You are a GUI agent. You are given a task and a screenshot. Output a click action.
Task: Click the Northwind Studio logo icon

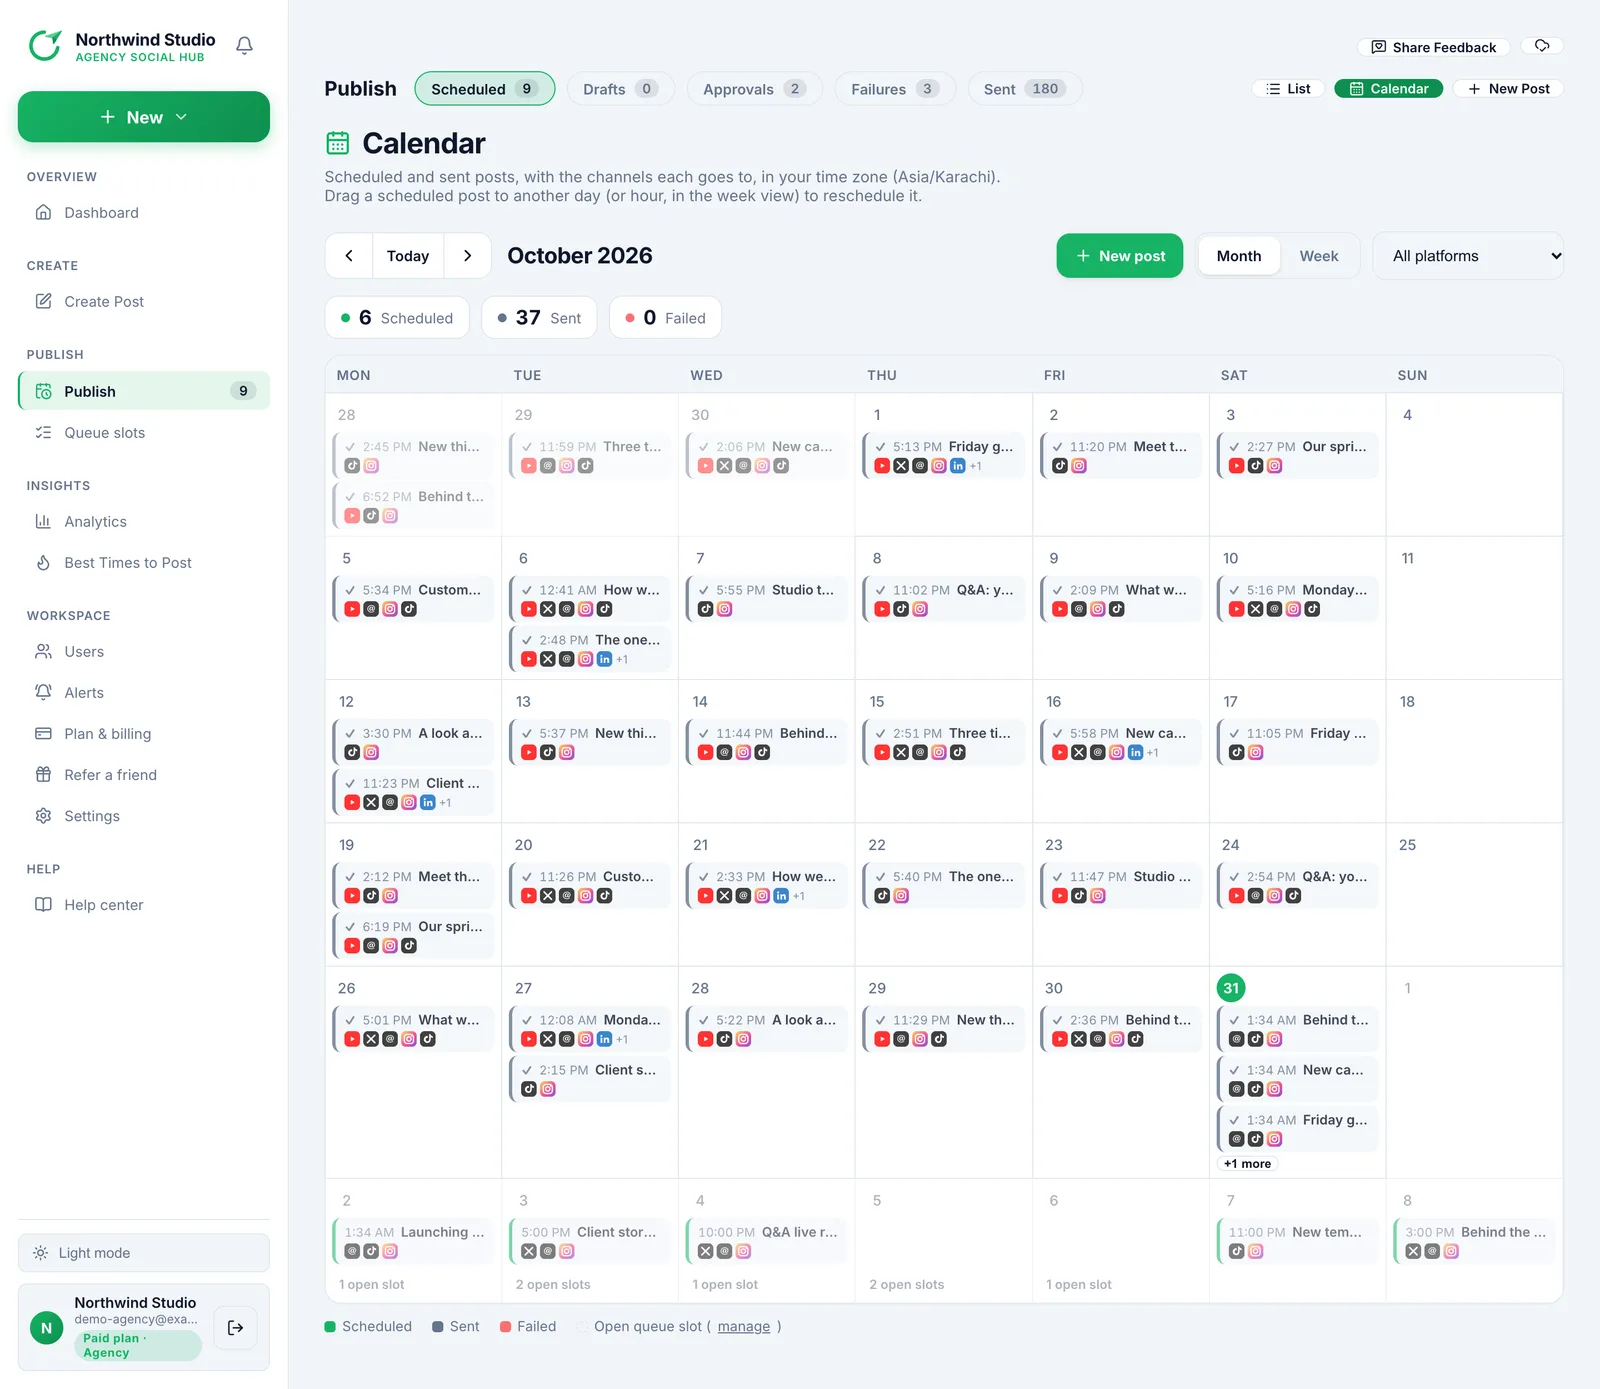46,46
